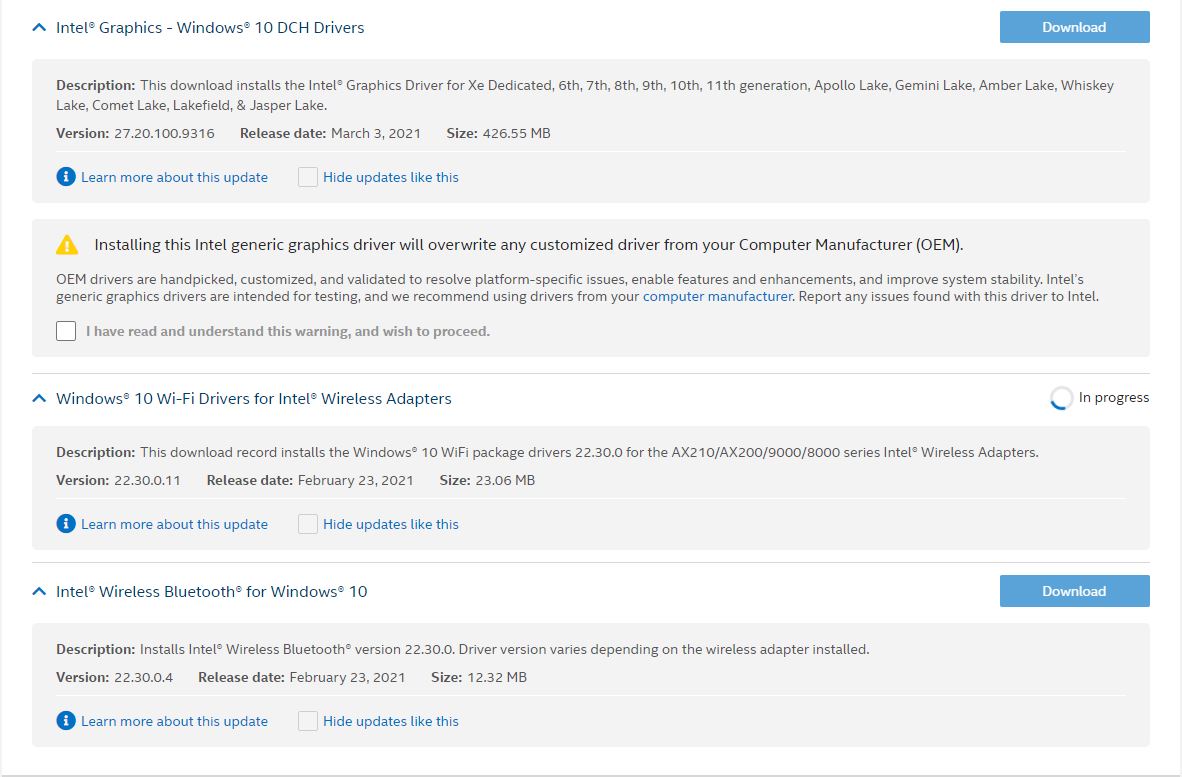The width and height of the screenshot is (1182, 777).
Task: Click version 22.30.0.11 text
Action: coord(147,480)
